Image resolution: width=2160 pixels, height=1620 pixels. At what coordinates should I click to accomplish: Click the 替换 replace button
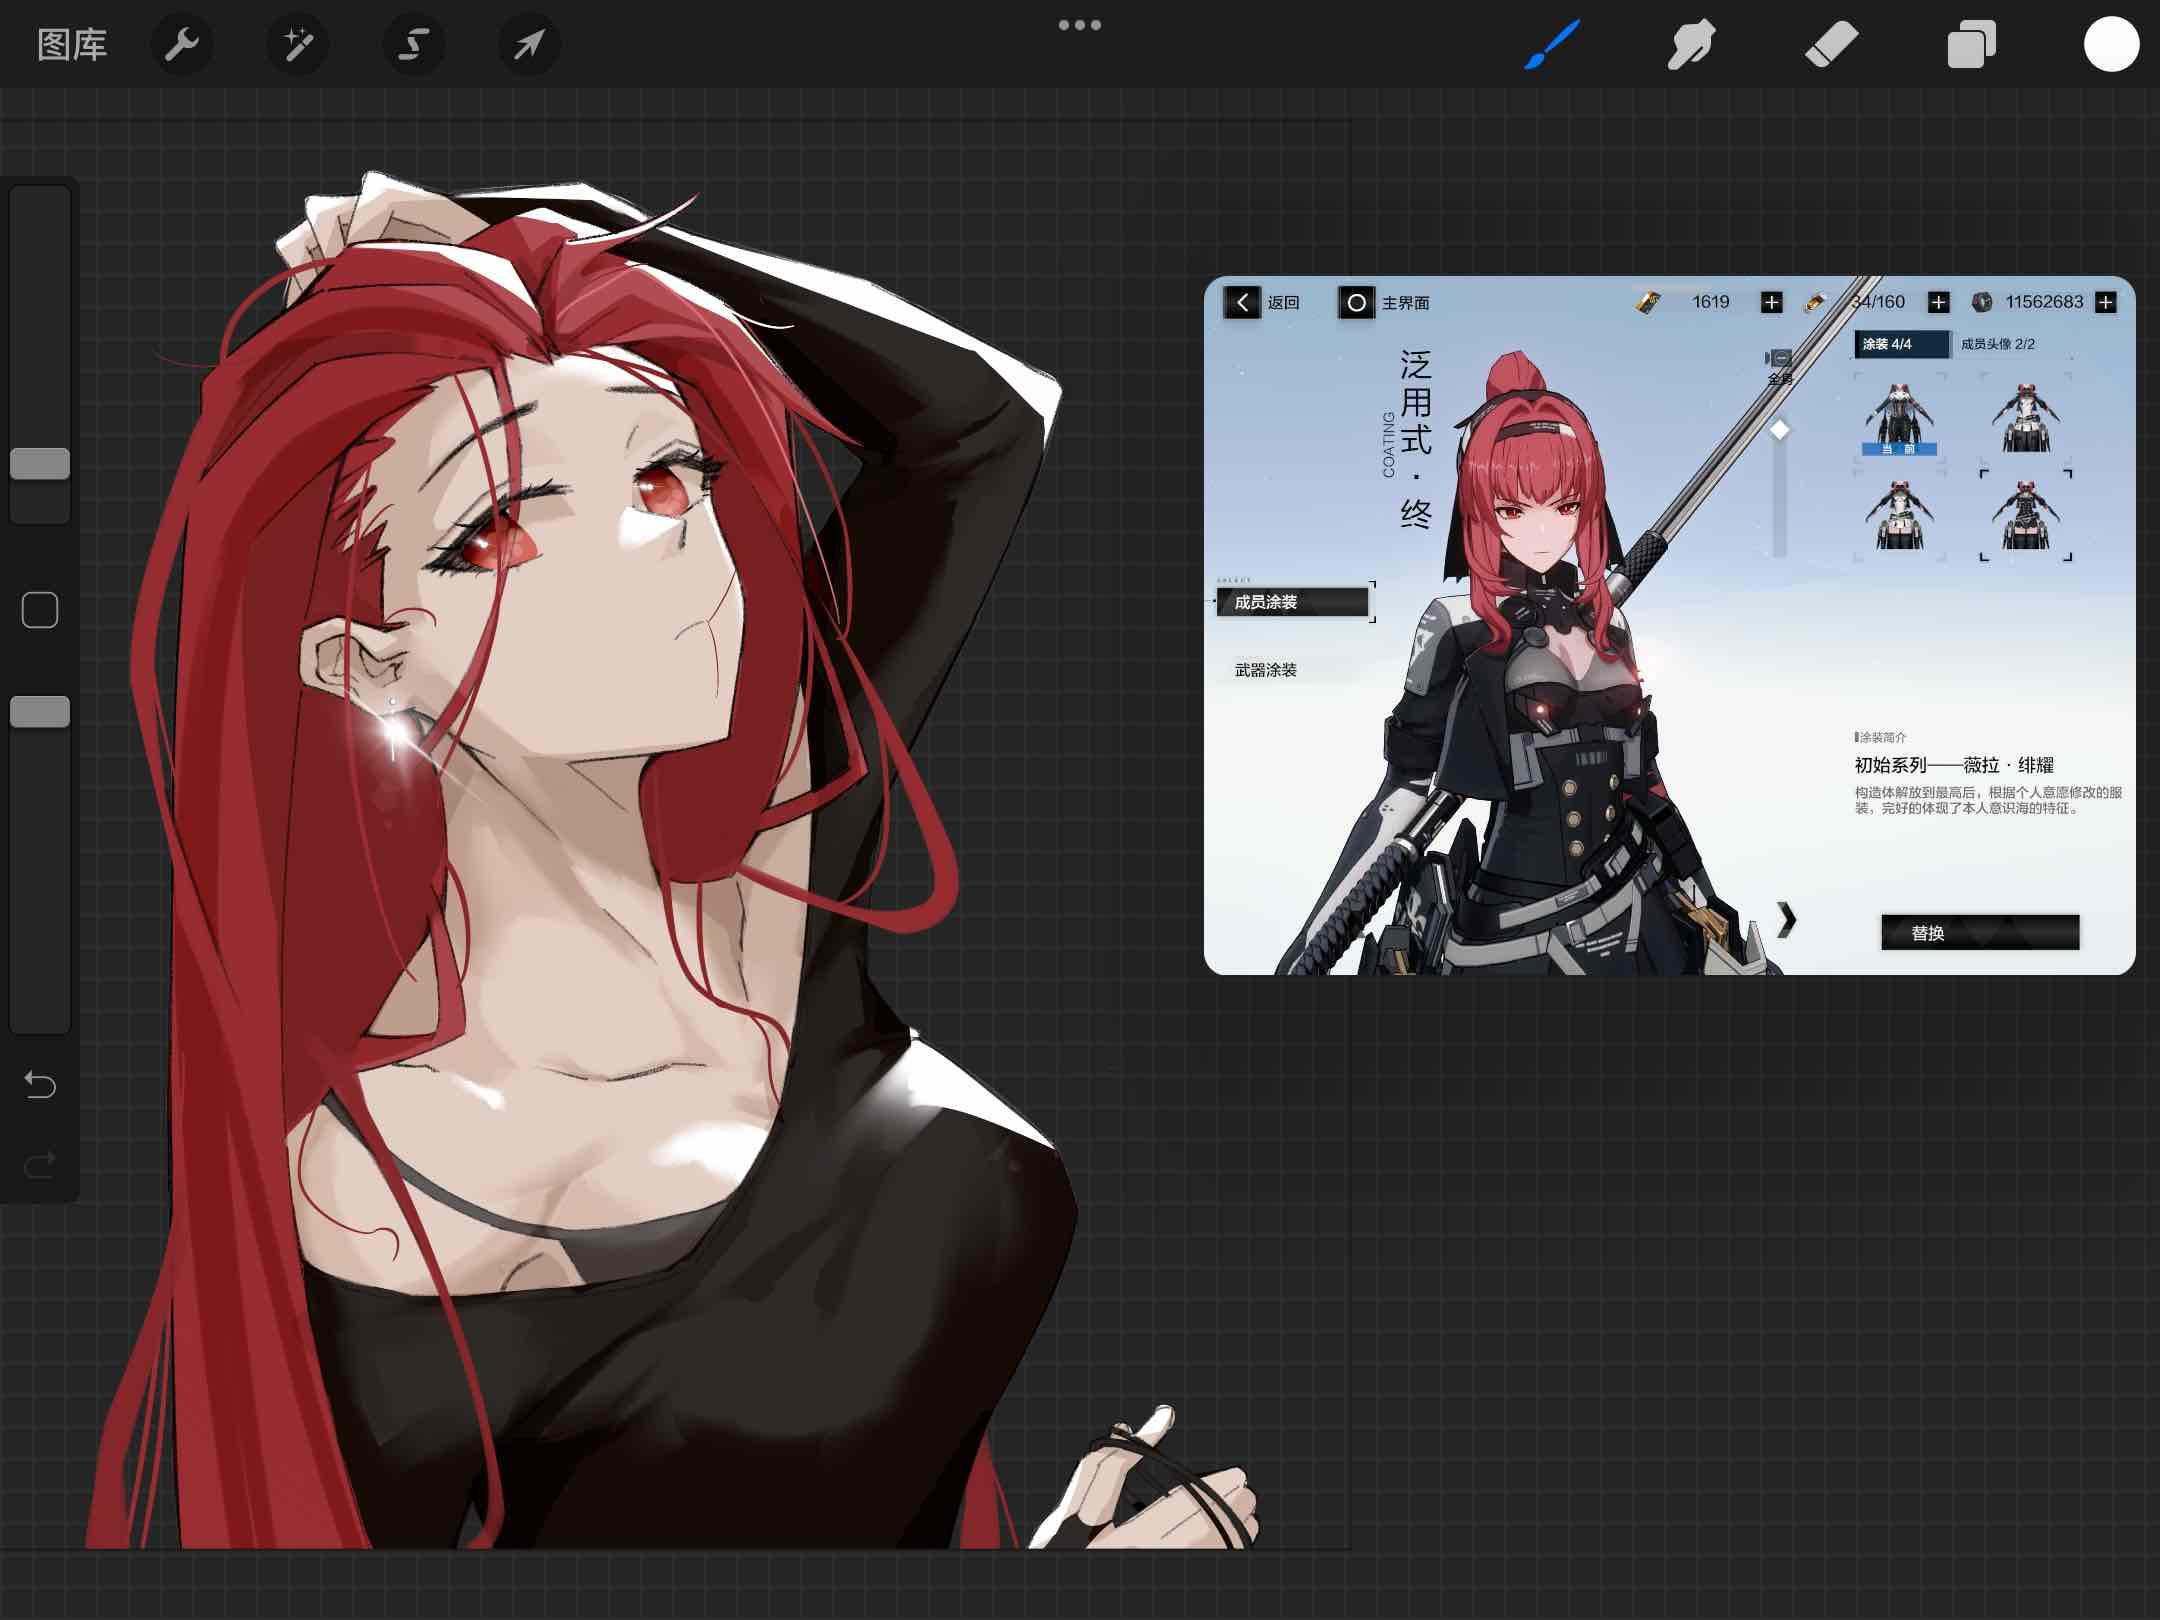pyautogui.click(x=1980, y=932)
